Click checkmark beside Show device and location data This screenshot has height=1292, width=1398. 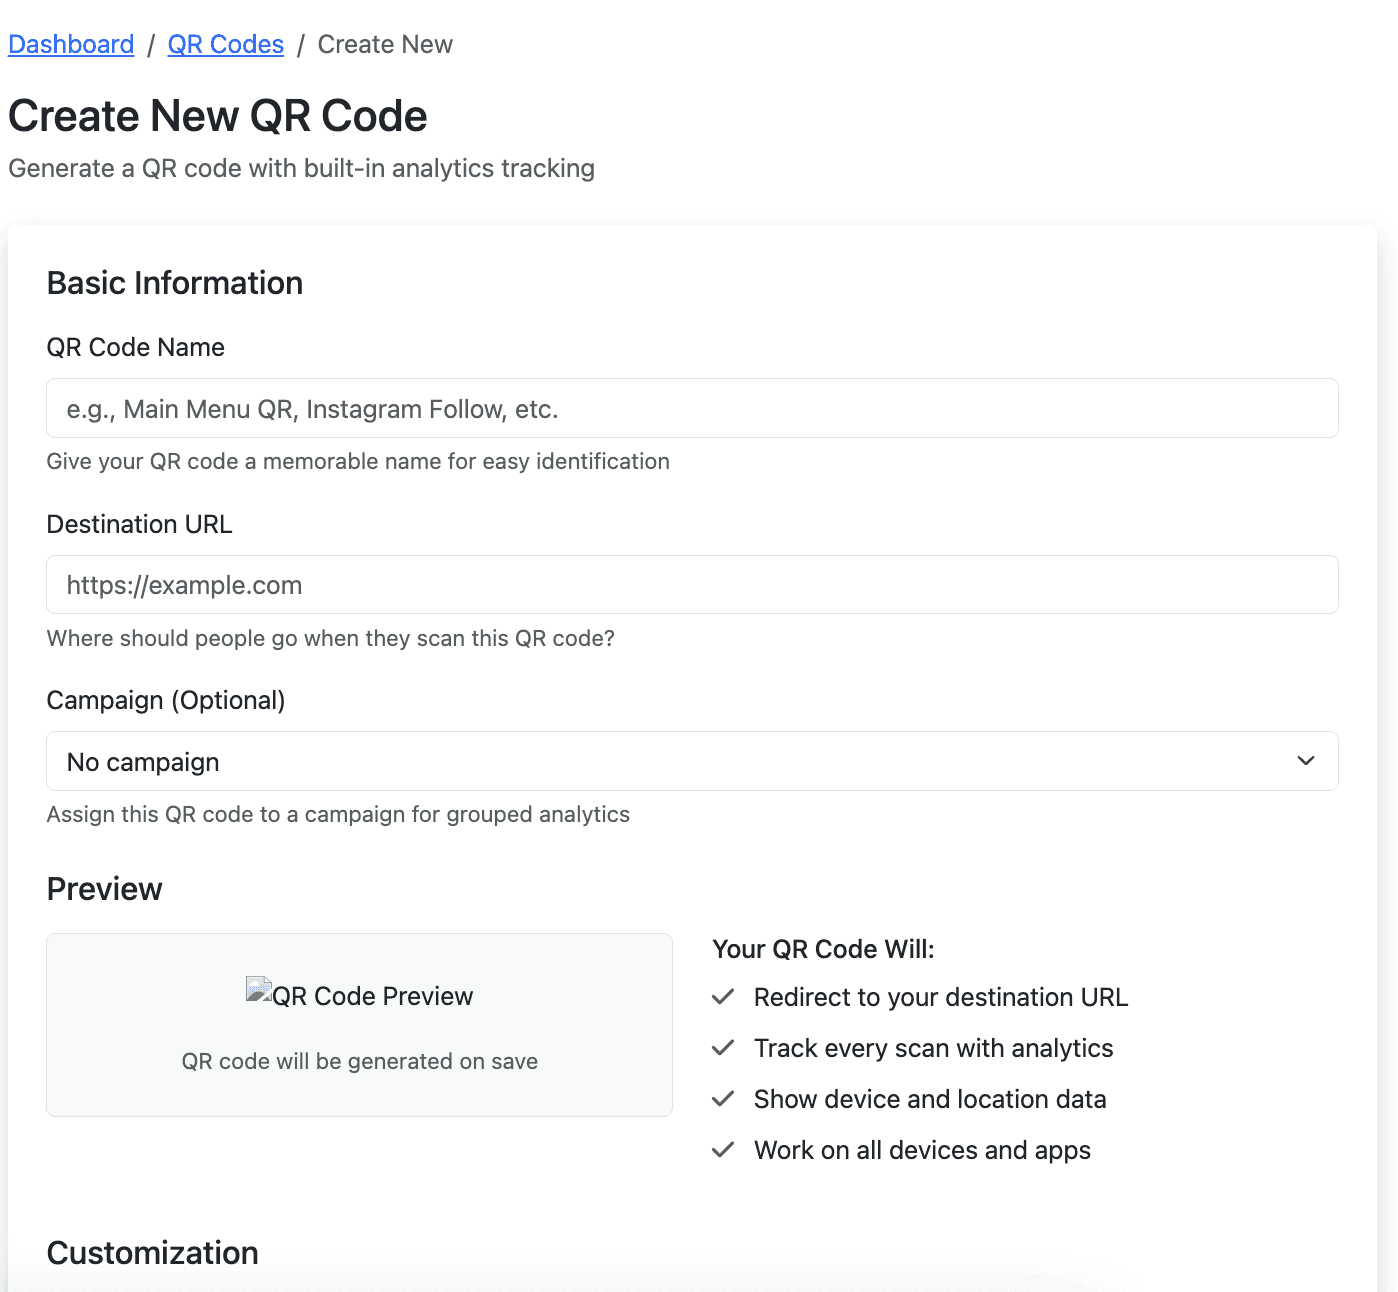[x=723, y=1099]
